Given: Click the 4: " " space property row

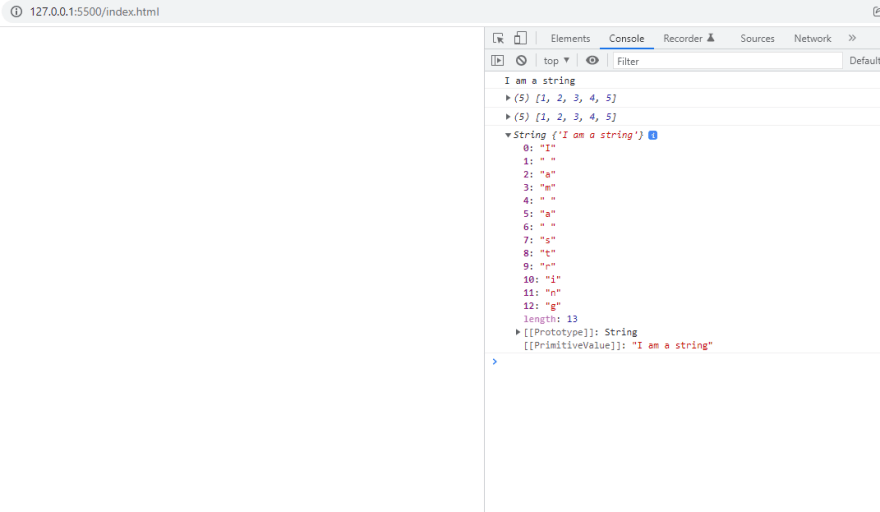Looking at the screenshot, I should [x=539, y=200].
